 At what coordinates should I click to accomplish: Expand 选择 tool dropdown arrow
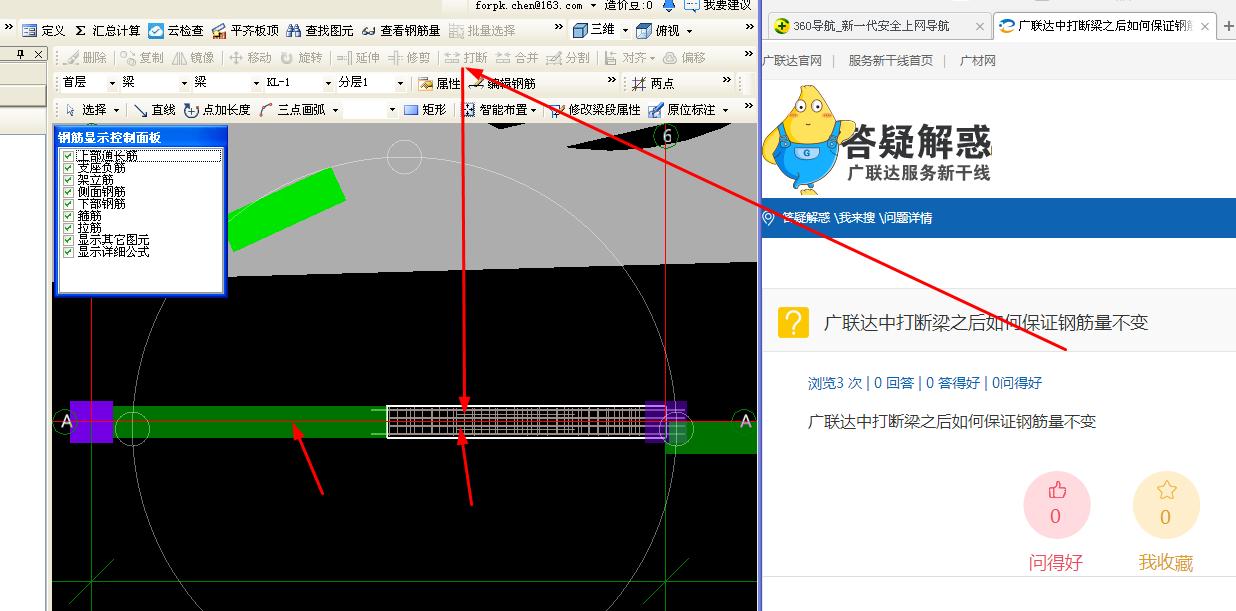coord(116,110)
